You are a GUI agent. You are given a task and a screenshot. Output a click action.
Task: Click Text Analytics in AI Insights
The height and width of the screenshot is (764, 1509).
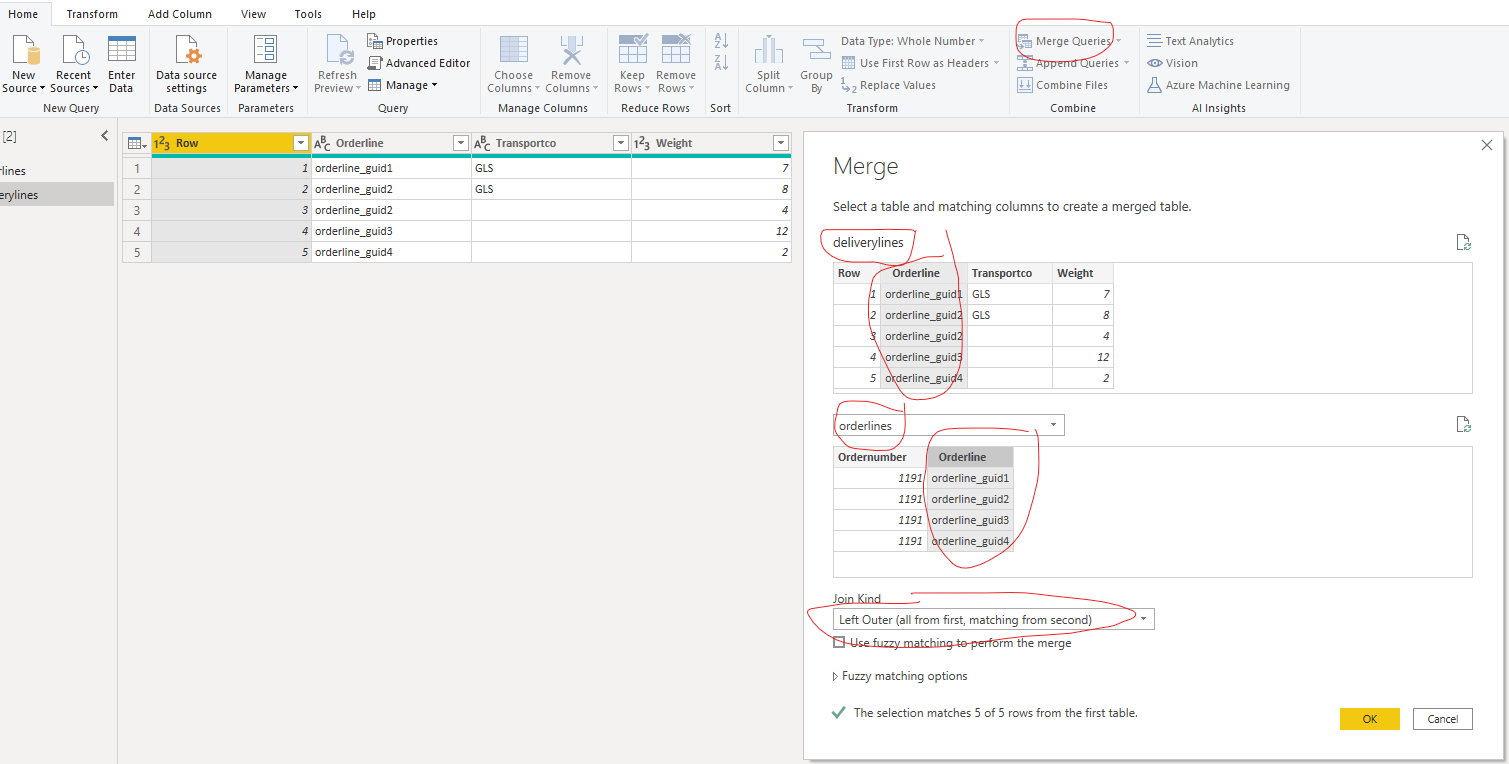tap(1190, 41)
